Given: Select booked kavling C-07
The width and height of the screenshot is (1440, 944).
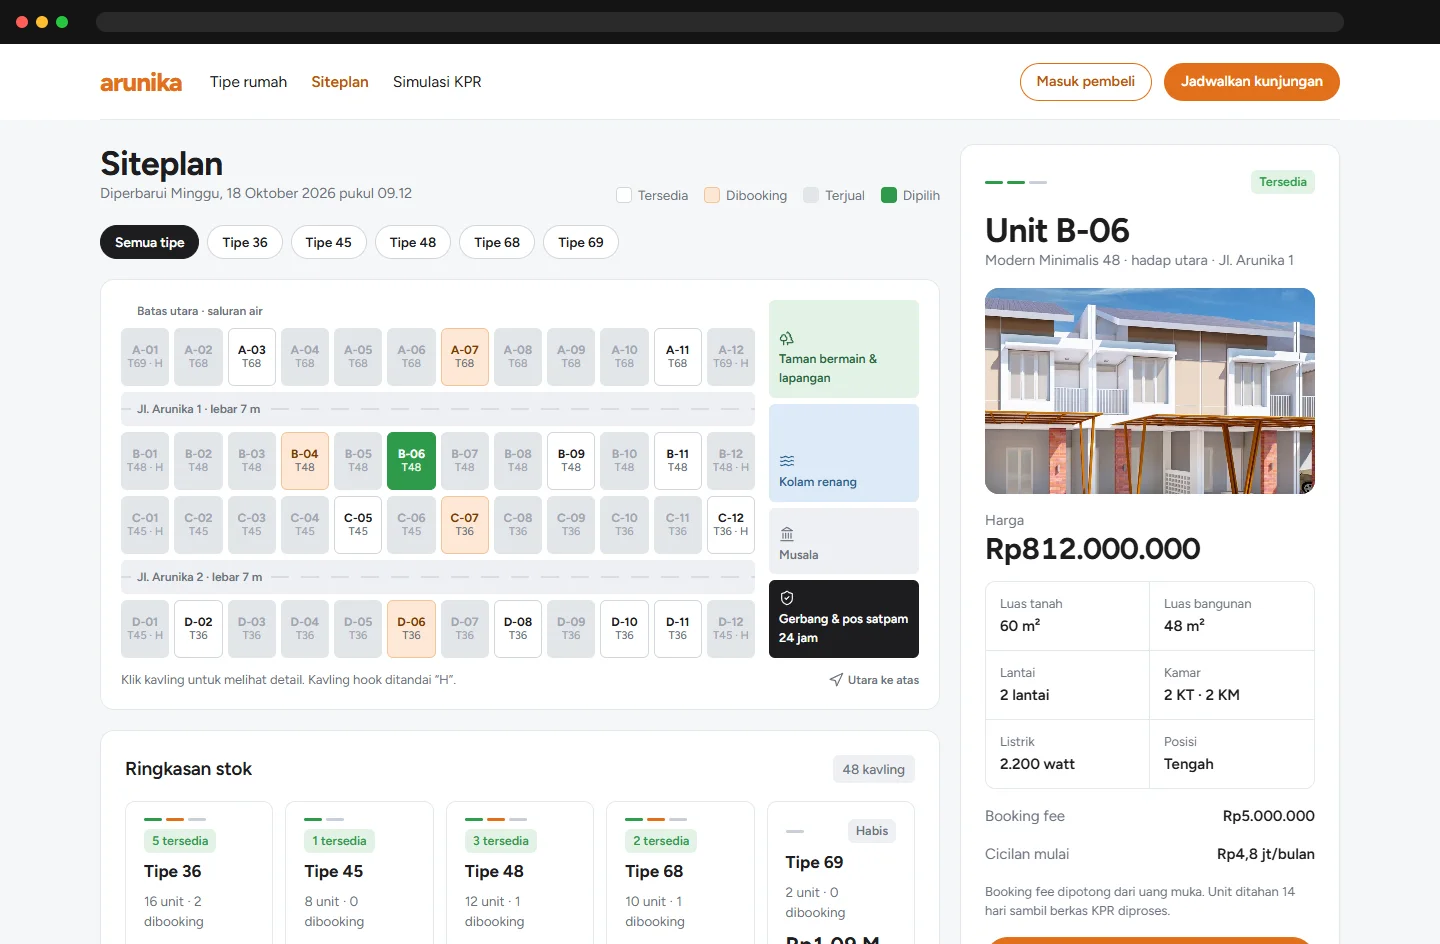Looking at the screenshot, I should click(465, 525).
